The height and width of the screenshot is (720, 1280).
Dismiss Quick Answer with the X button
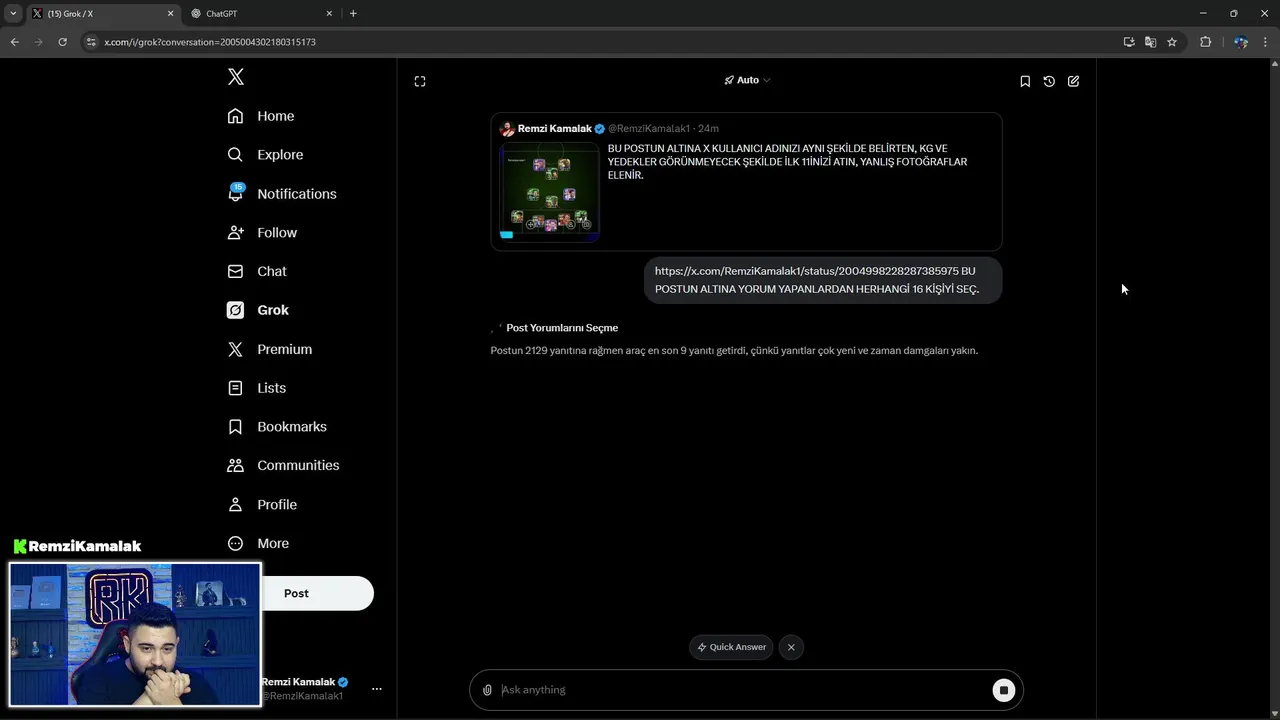(x=791, y=647)
